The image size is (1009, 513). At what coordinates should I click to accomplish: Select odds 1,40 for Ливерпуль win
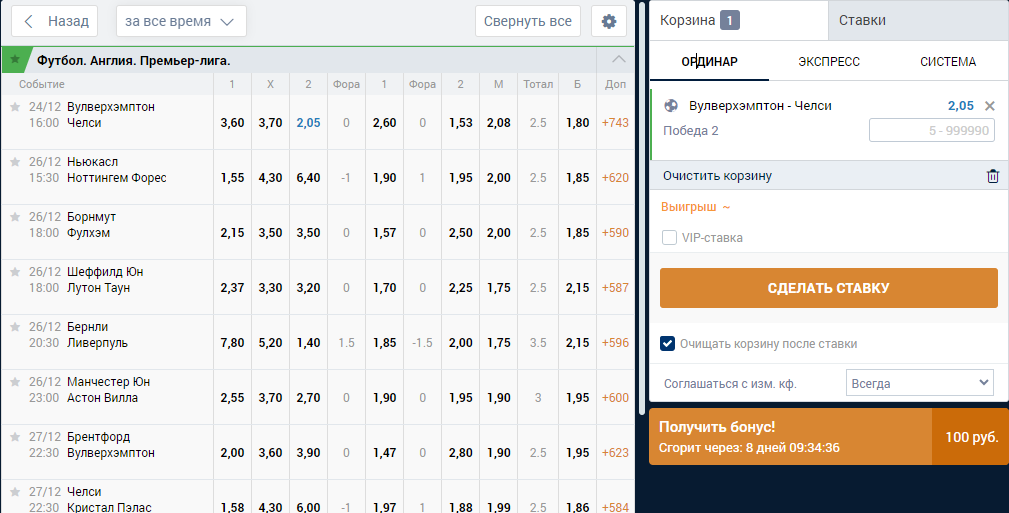(308, 343)
